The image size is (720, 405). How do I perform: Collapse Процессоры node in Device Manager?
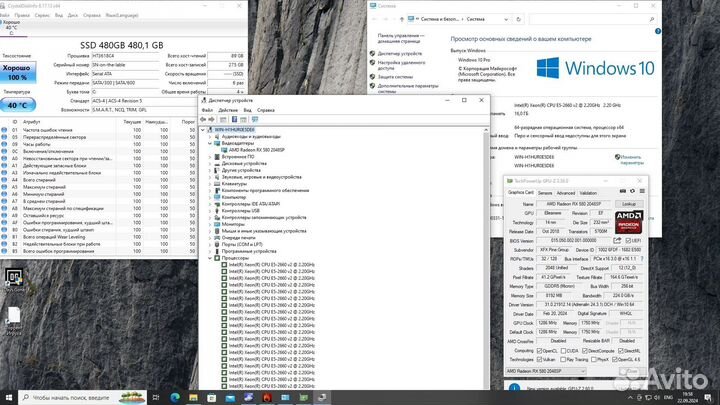(x=210, y=258)
